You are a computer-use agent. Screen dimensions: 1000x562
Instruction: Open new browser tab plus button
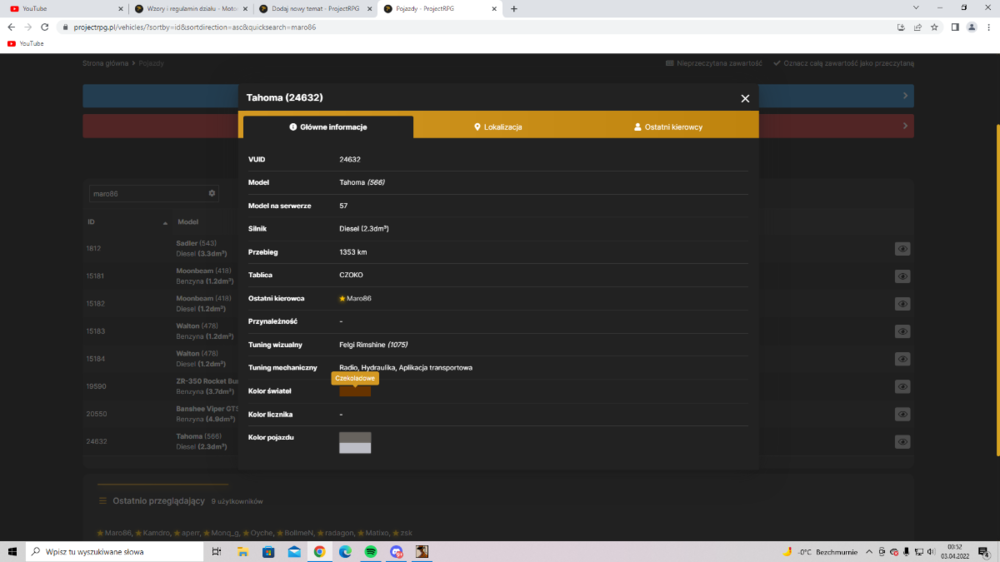tap(514, 9)
